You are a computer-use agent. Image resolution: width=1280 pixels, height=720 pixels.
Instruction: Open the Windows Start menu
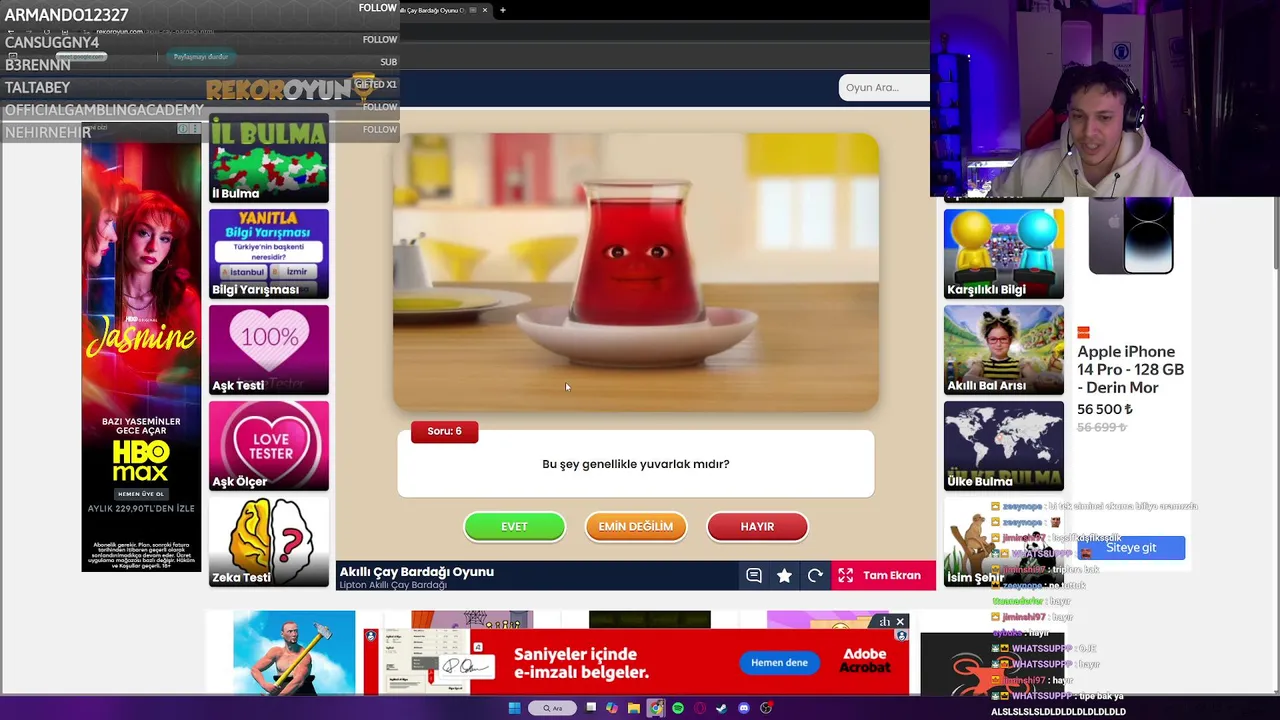coord(514,708)
